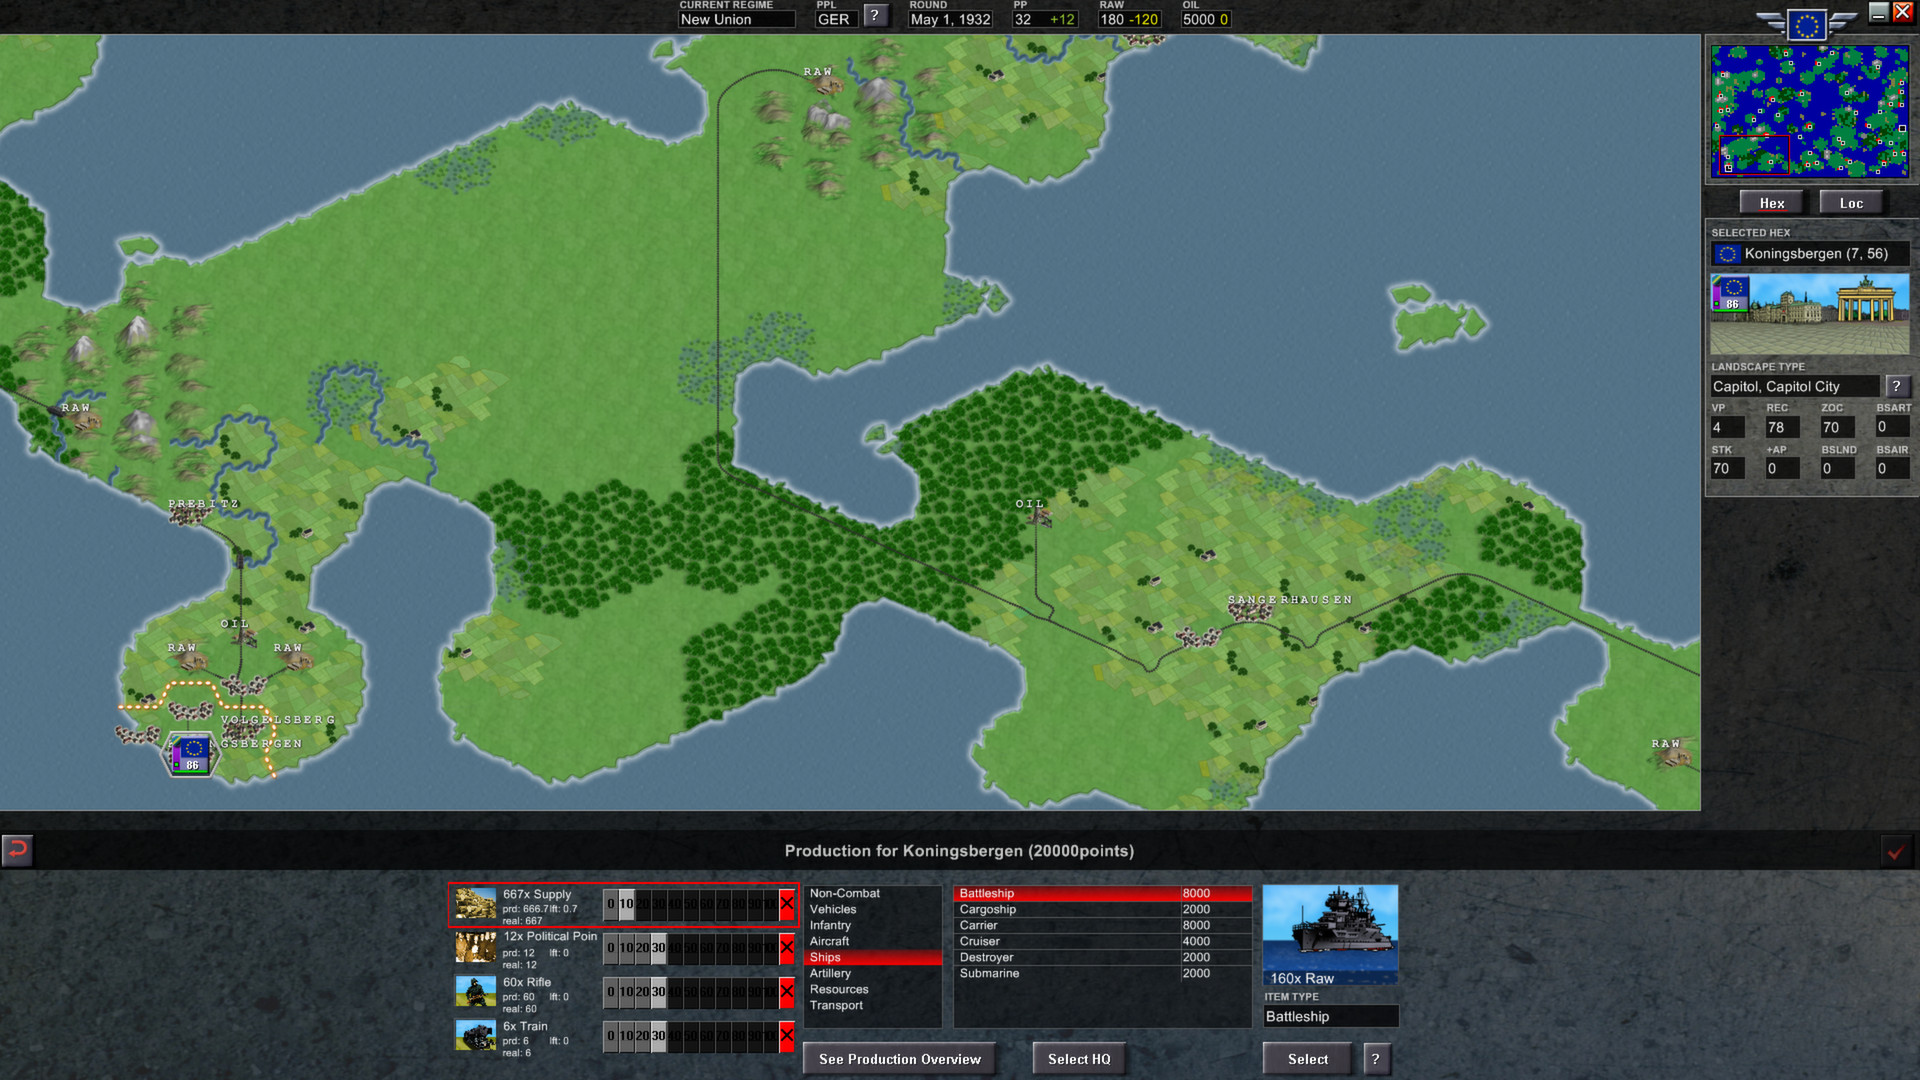The width and height of the screenshot is (1920, 1080).
Task: Click the question mark beside Landscape Type
Action: pos(1896,385)
